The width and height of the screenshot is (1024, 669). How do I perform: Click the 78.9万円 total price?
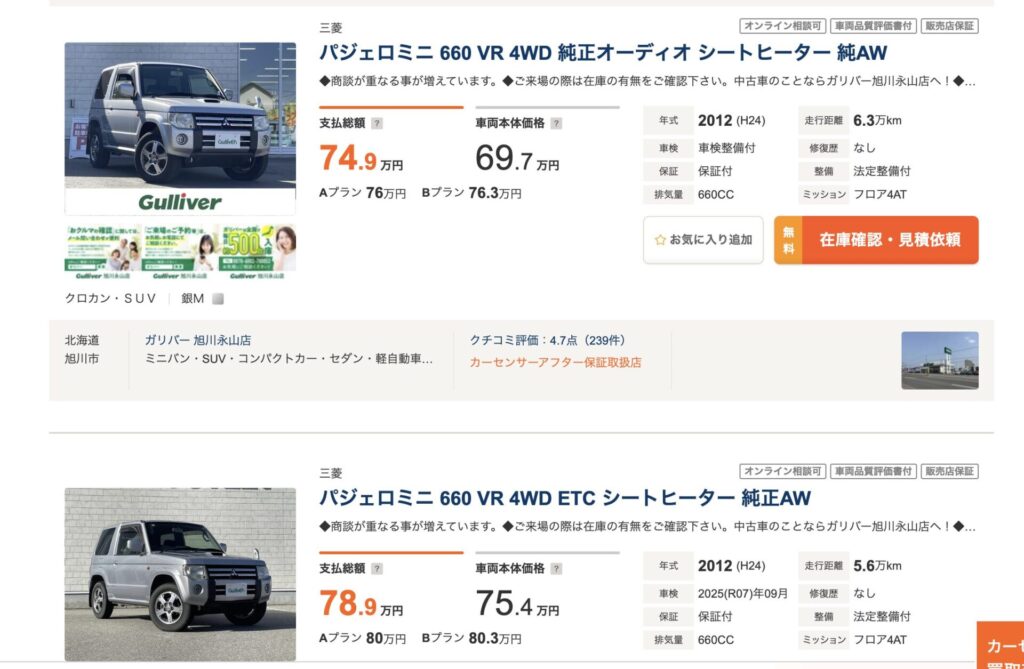(360, 604)
